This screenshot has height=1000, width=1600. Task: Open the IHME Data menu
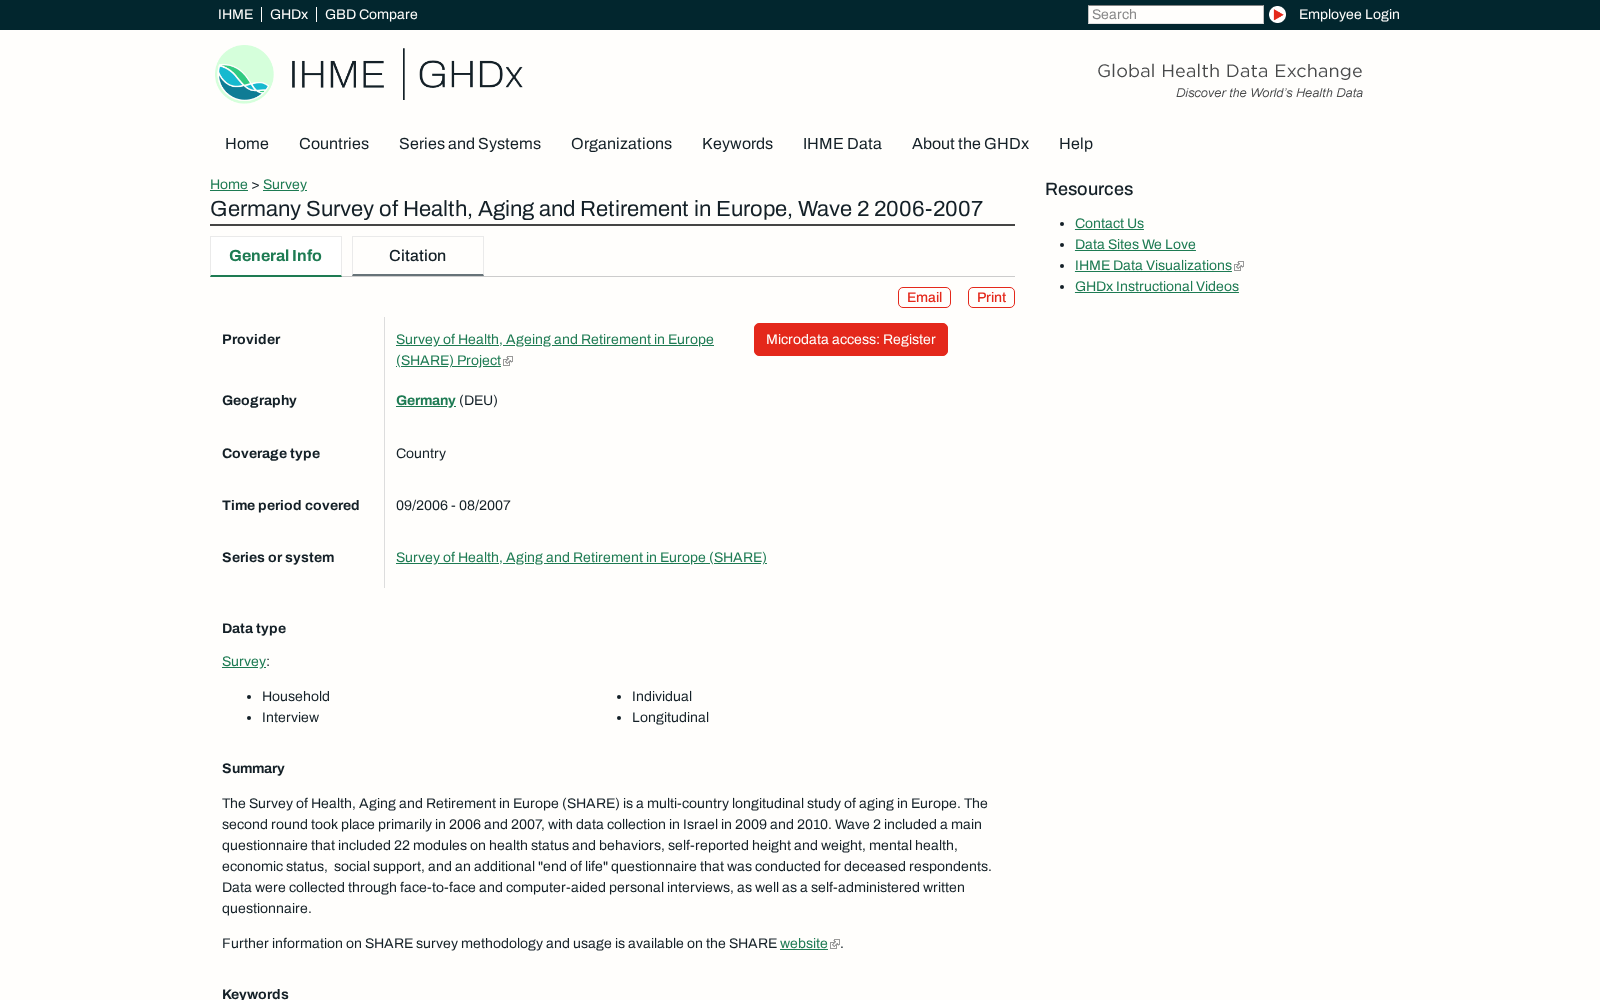click(842, 144)
